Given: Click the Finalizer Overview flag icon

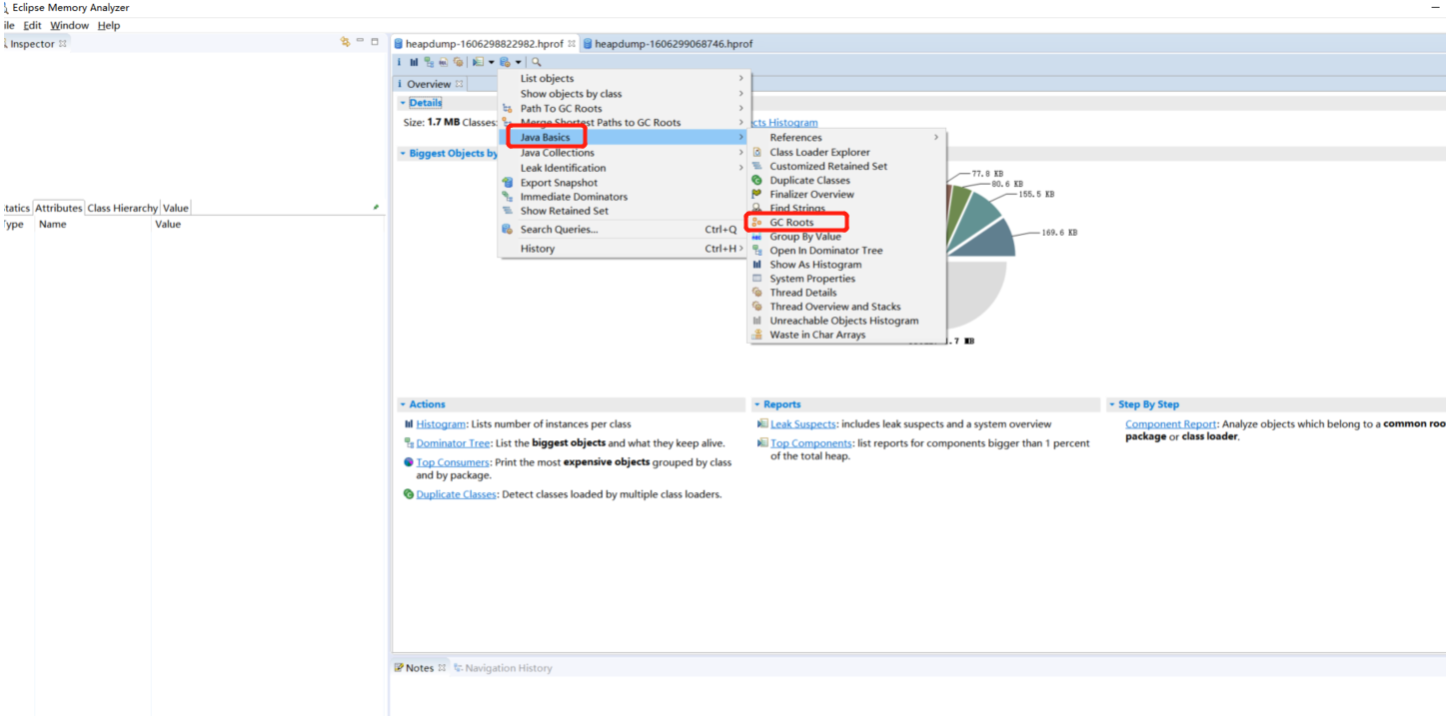Looking at the screenshot, I should click(758, 194).
